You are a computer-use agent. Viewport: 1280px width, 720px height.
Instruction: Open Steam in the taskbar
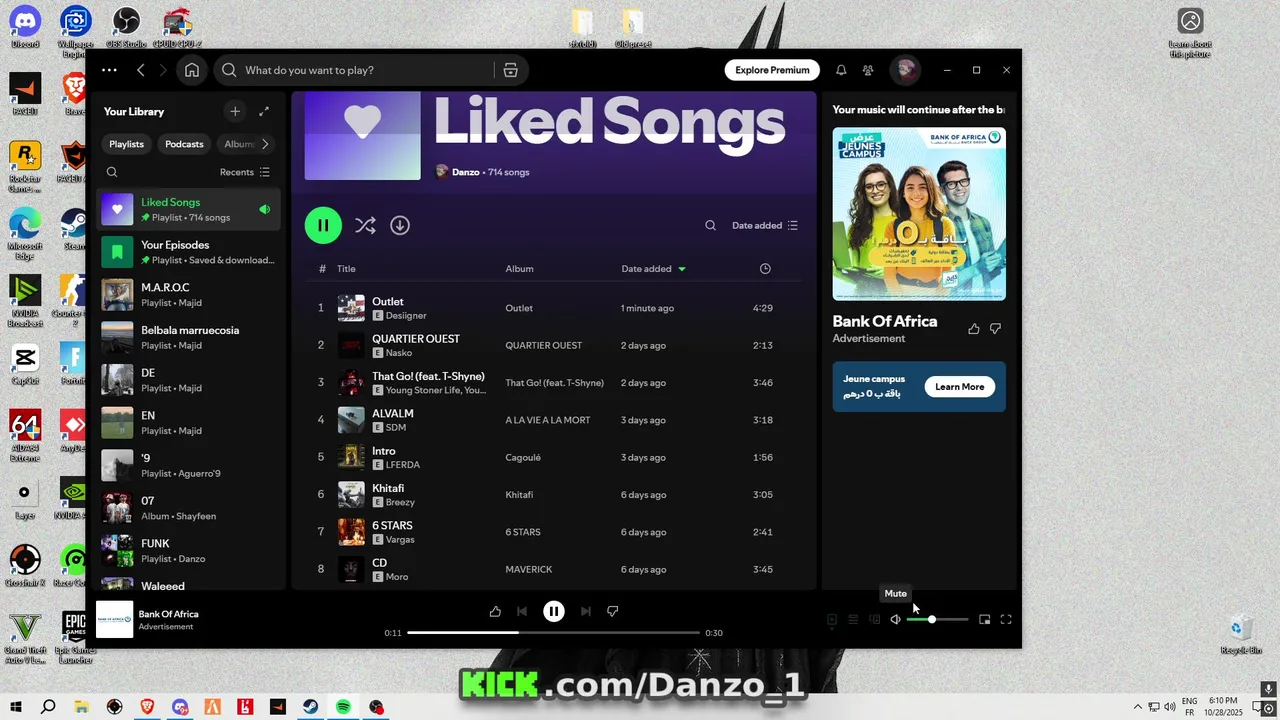pyautogui.click(x=311, y=707)
